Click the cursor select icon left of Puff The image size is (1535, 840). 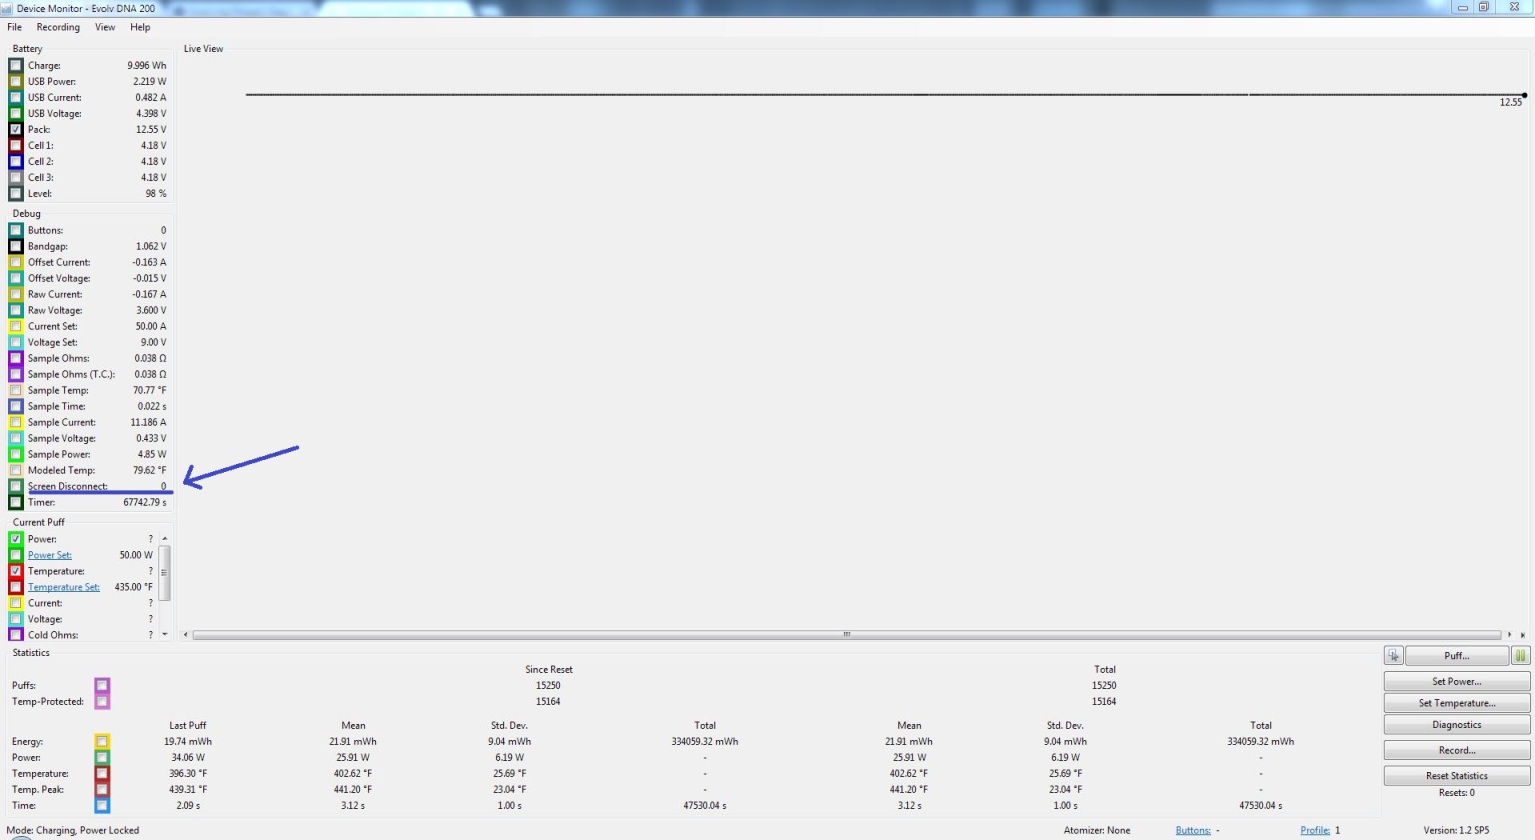pos(1393,656)
